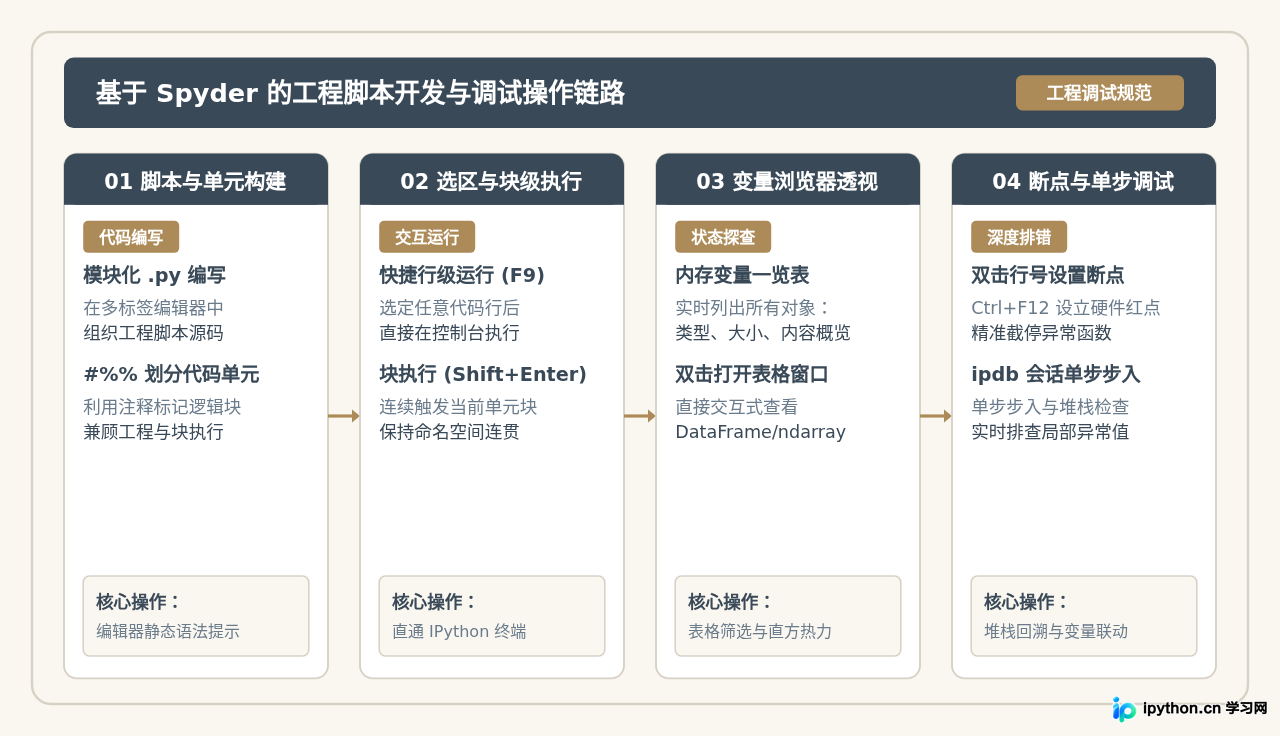Click the line 连续触发当前单元块
Screen dimensions: 1280x736
click(x=458, y=407)
